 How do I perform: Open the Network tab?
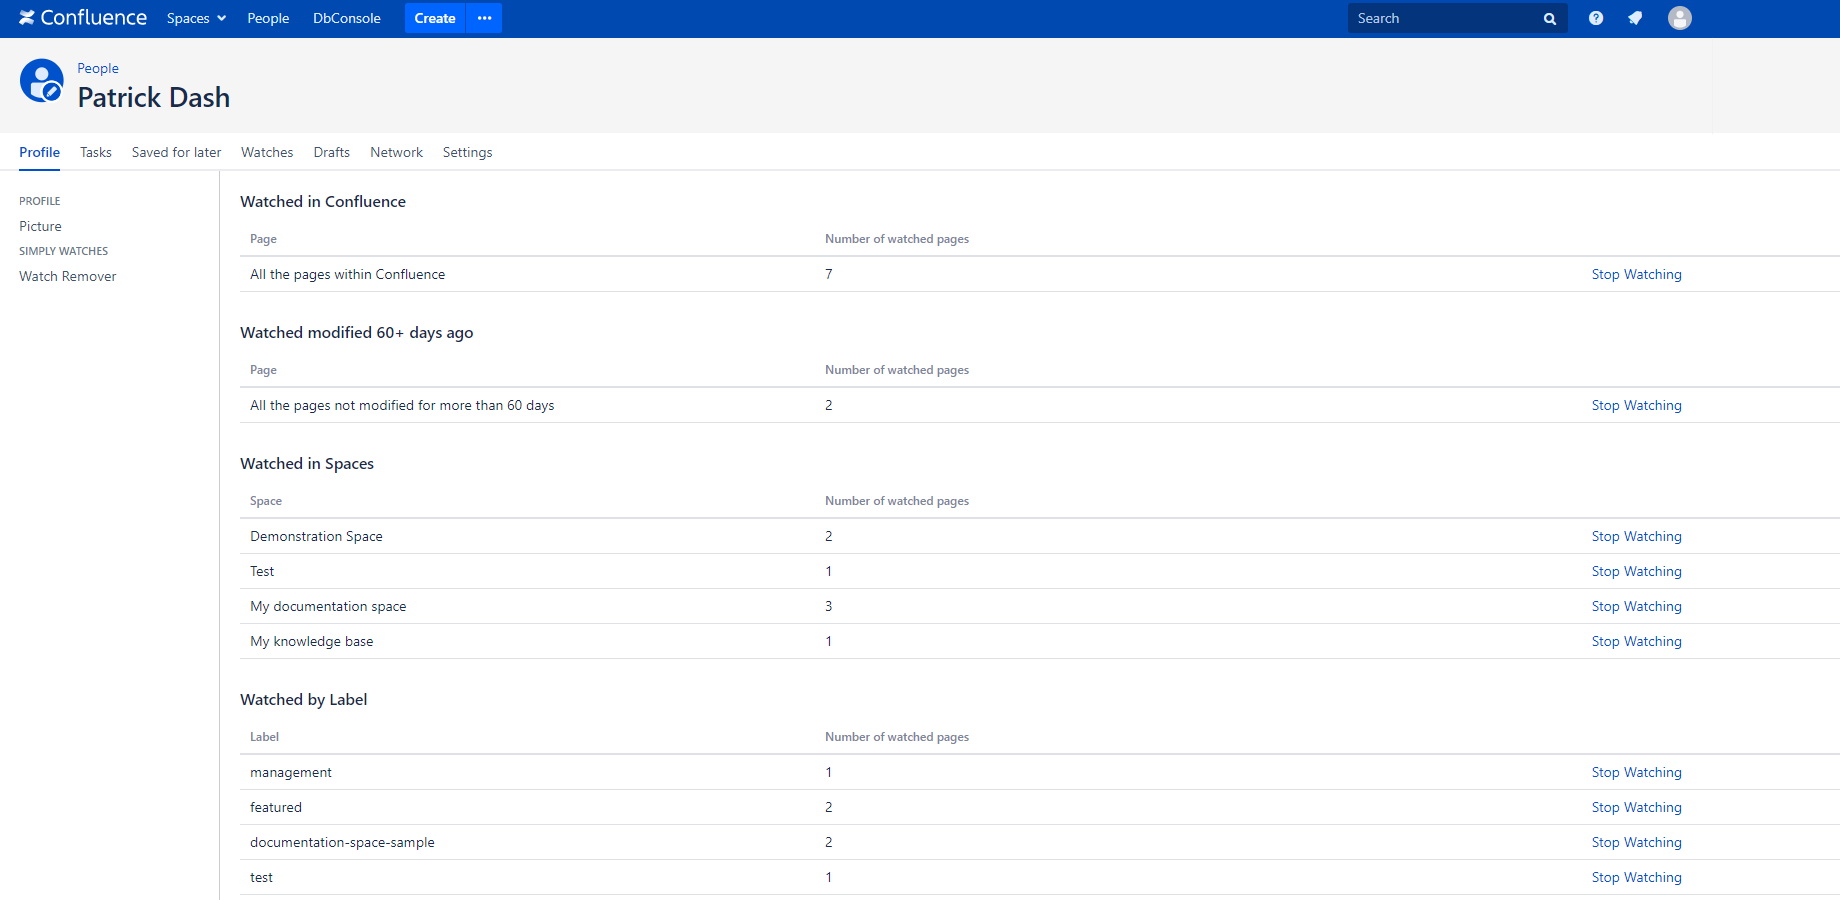pyautogui.click(x=396, y=152)
